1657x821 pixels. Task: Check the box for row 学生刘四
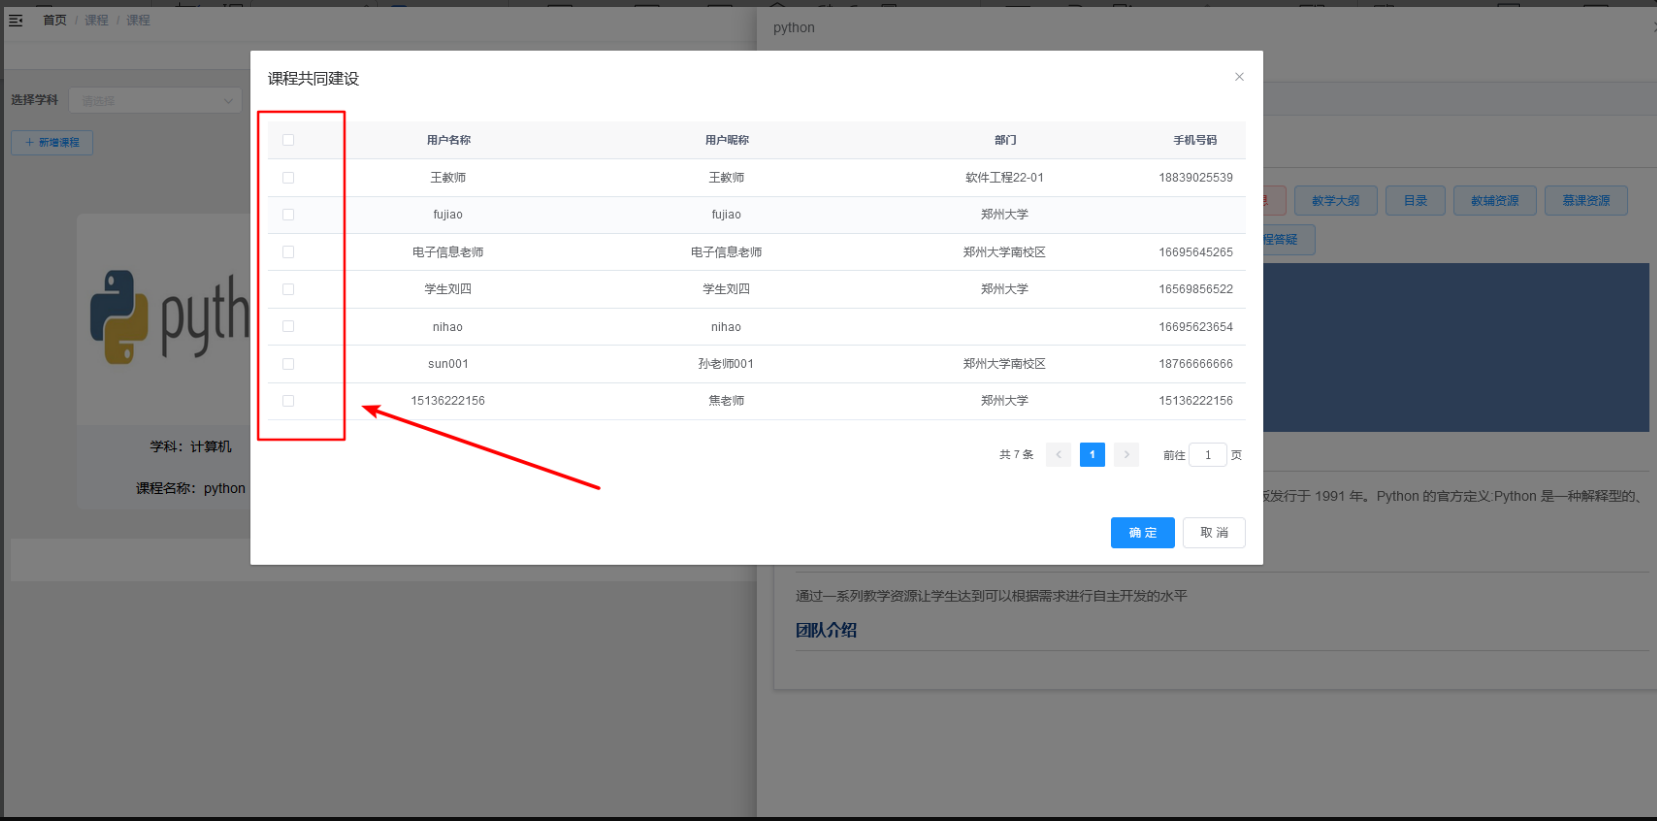tap(288, 289)
